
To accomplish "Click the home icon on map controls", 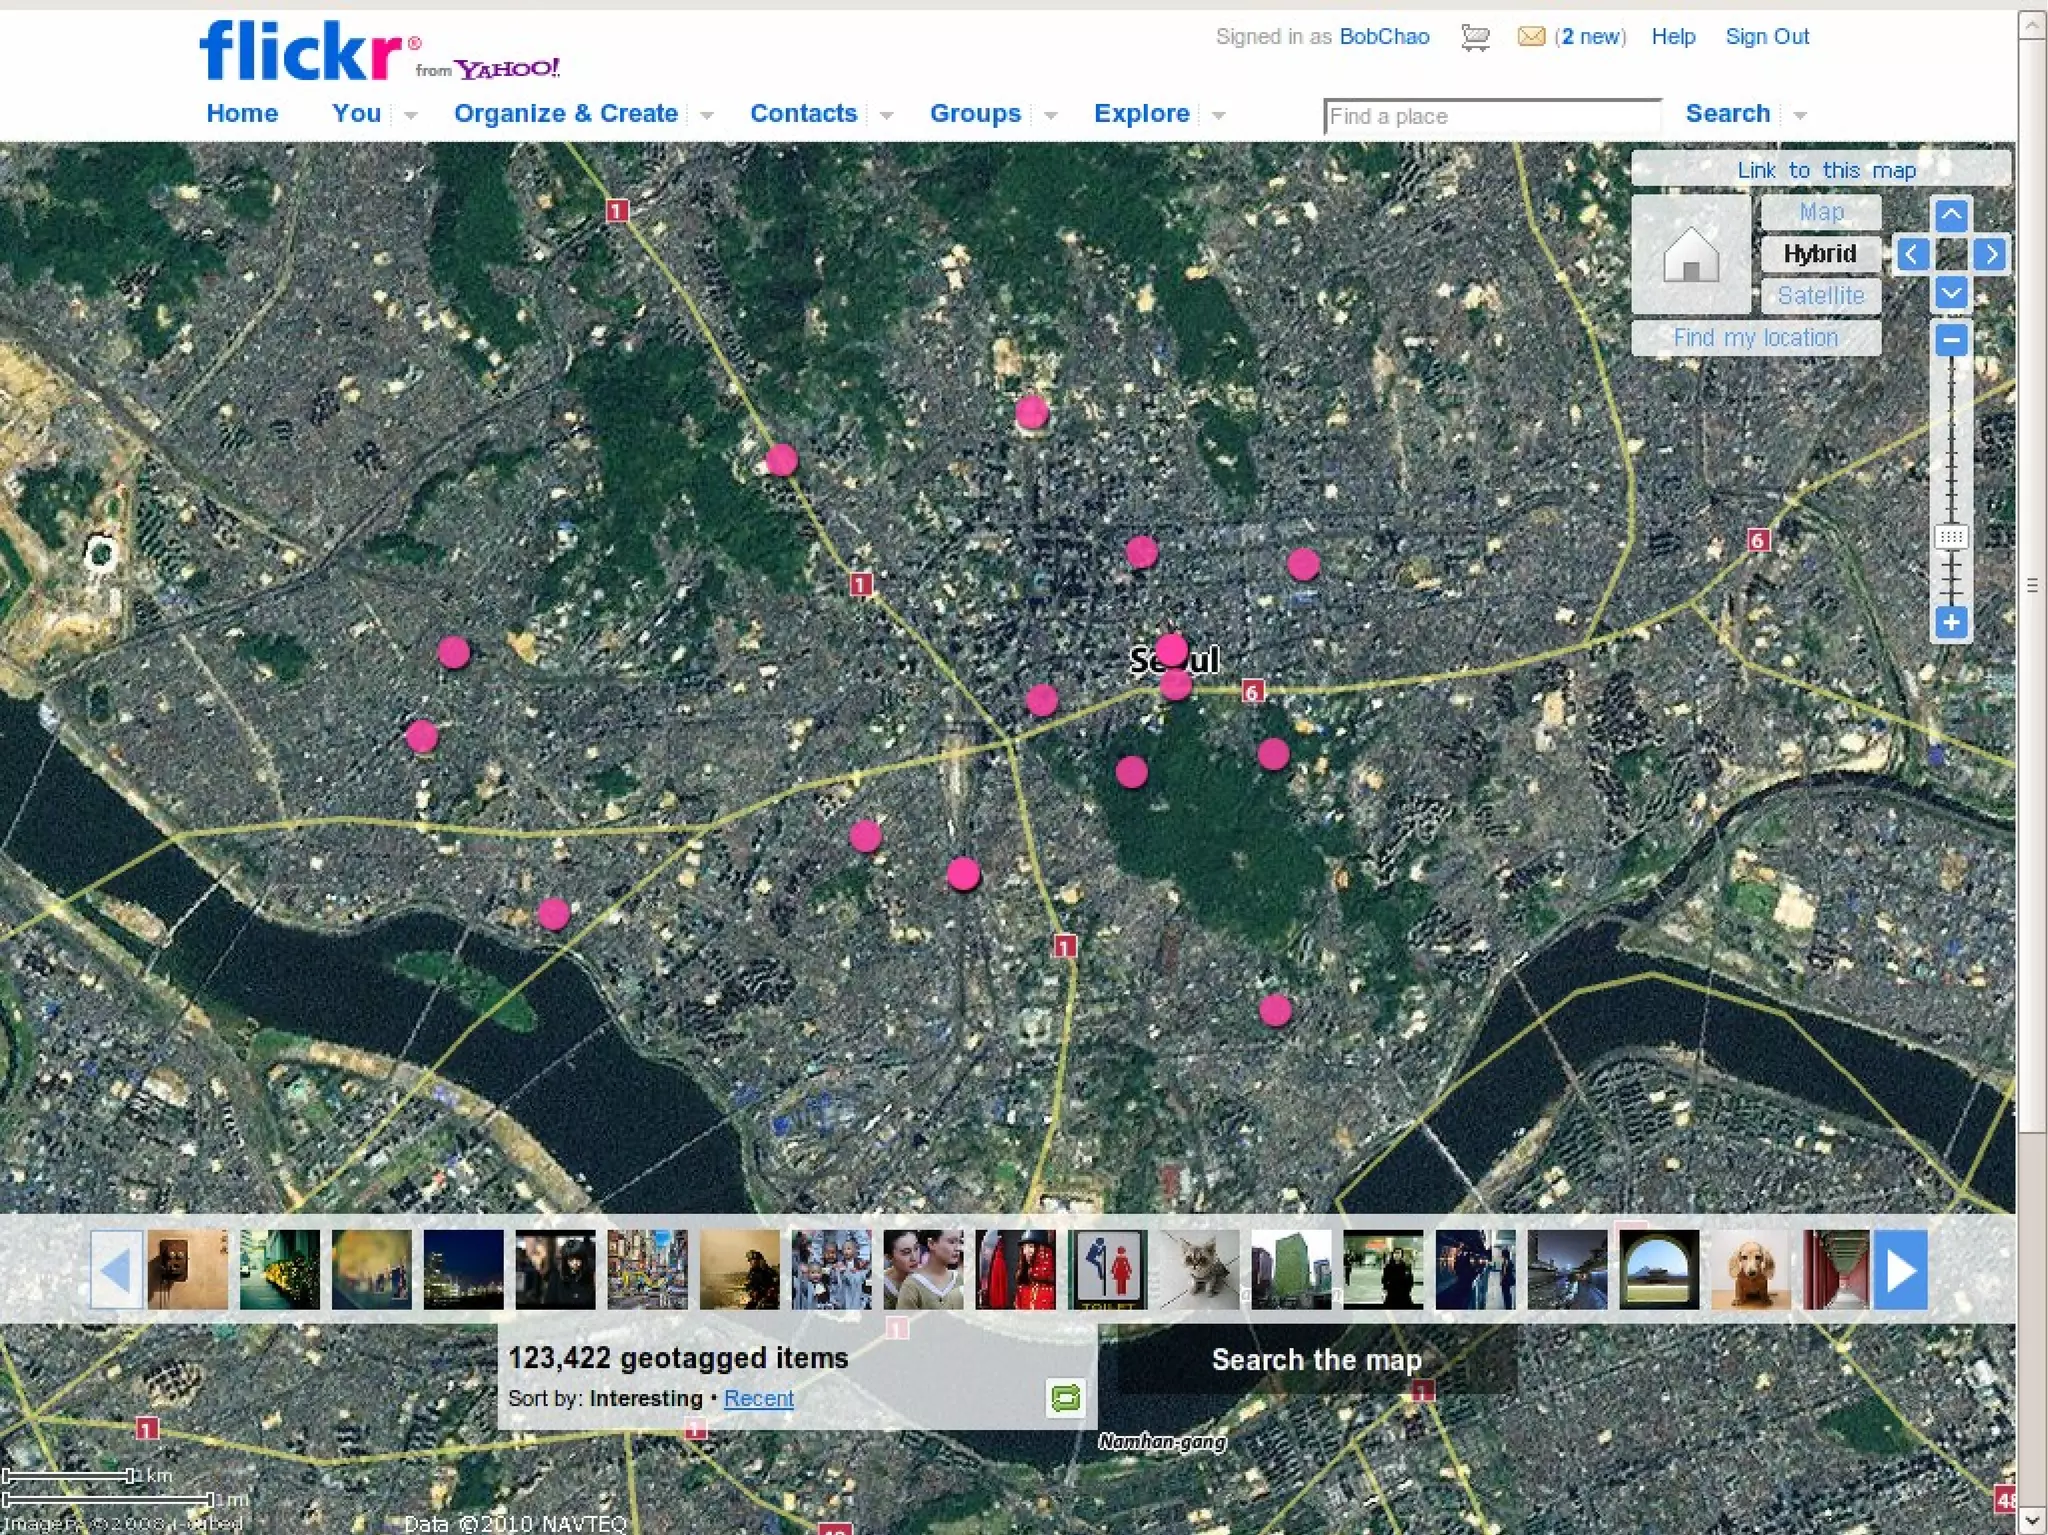I will click(x=1690, y=254).
